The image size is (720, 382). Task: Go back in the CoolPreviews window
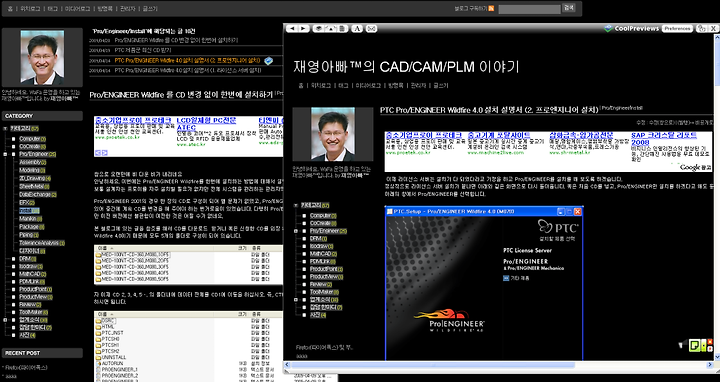coord(292,28)
